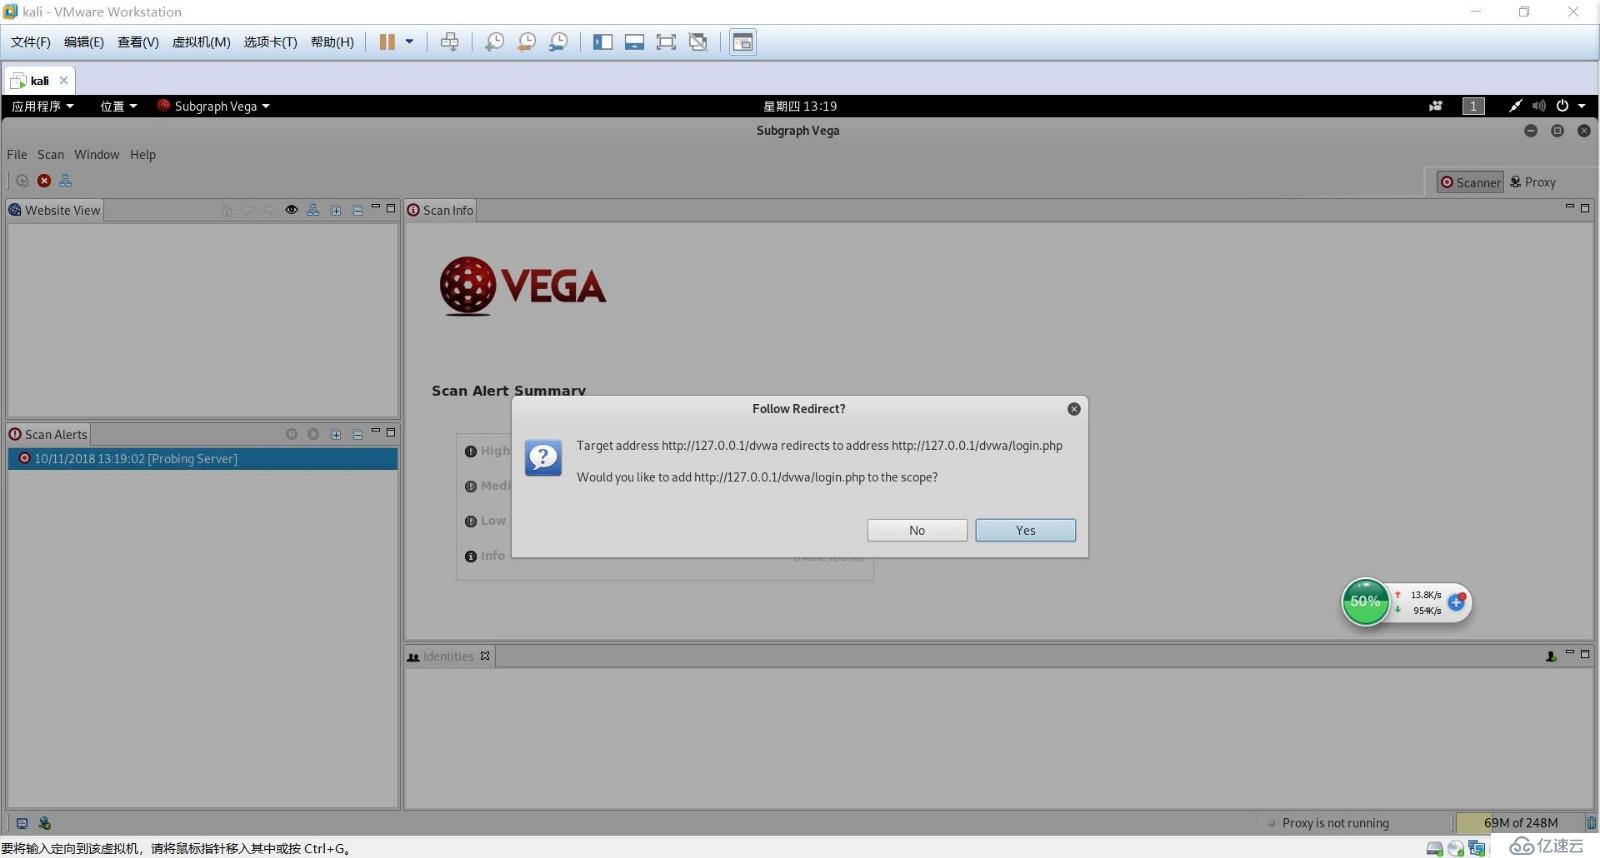The width and height of the screenshot is (1600, 858).
Task: Maximize the Scan Info panel
Action: coord(1585,207)
